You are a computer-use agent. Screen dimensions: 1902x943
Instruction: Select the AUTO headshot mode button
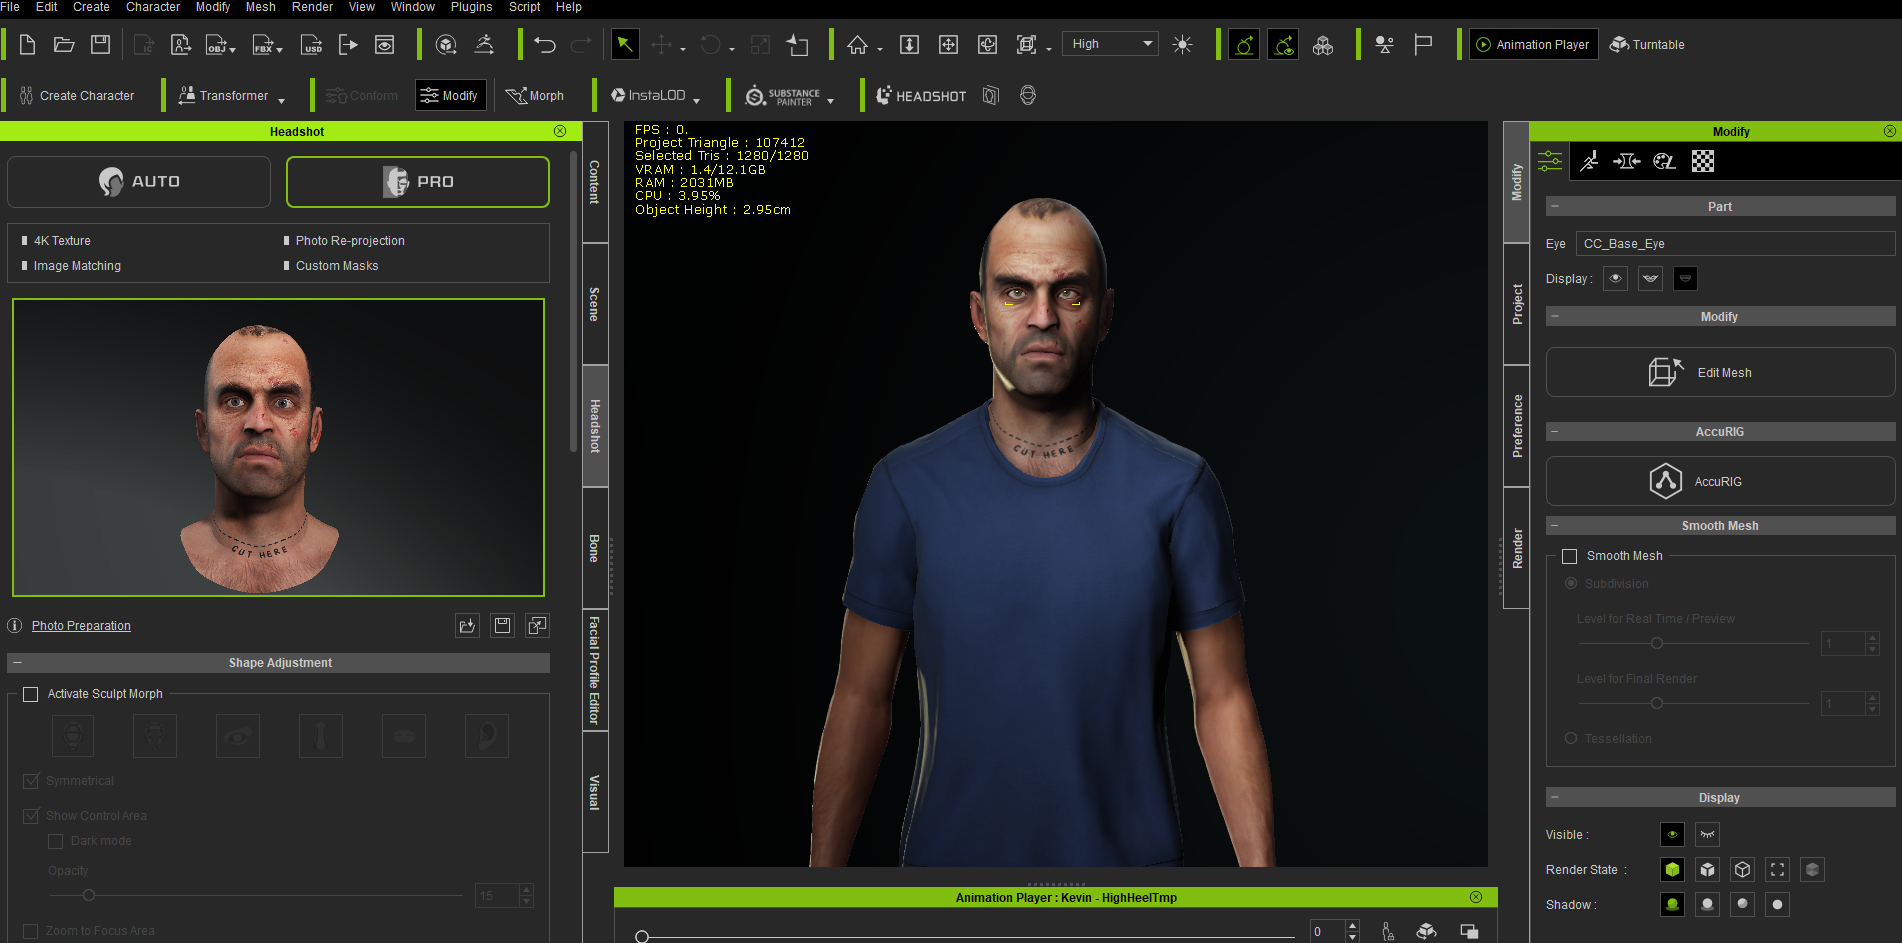click(x=139, y=182)
